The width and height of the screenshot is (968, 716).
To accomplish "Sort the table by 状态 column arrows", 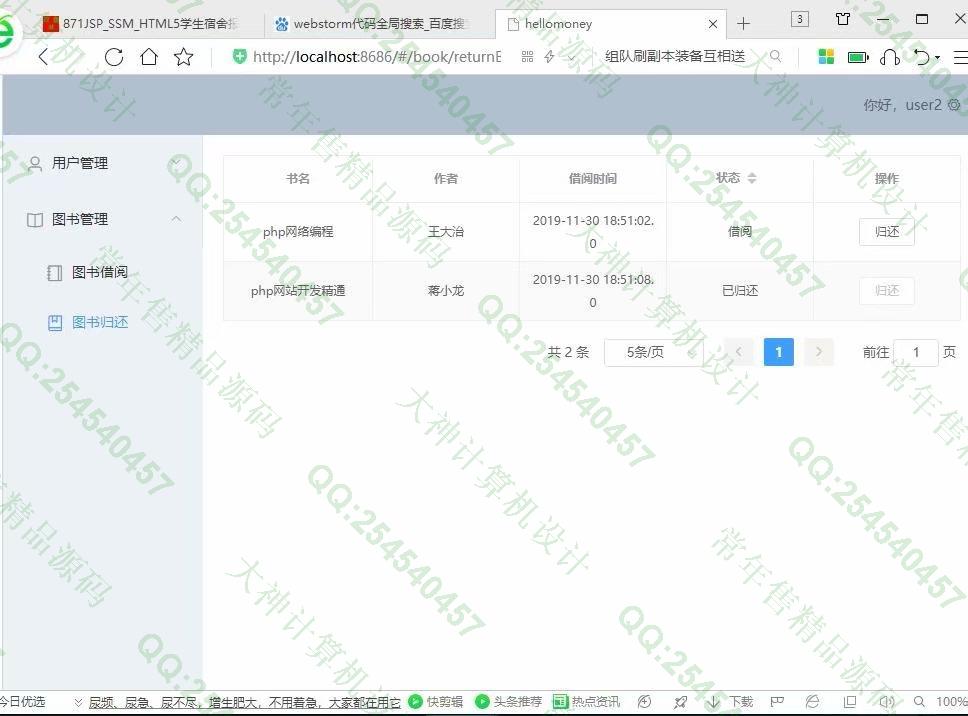I will click(x=751, y=178).
